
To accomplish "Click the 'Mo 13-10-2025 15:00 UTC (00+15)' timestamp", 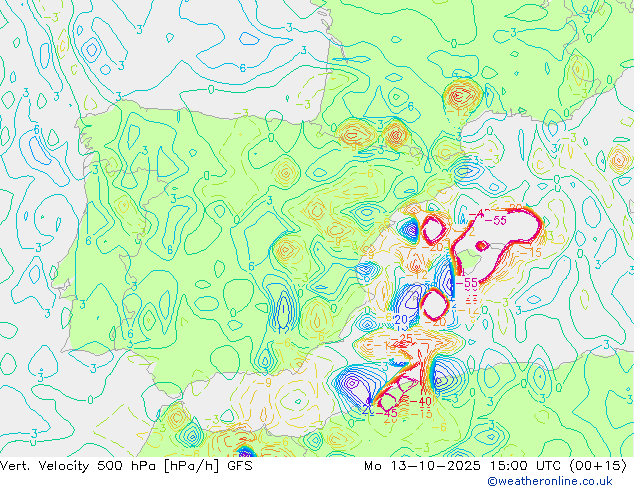I will point(495,466).
